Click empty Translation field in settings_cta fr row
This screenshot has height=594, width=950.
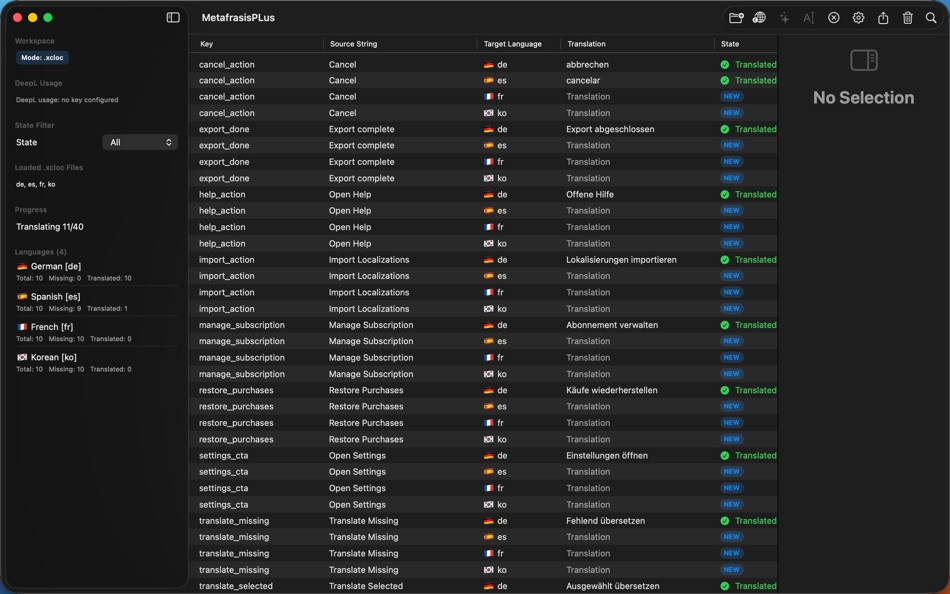pyautogui.click(x=588, y=488)
